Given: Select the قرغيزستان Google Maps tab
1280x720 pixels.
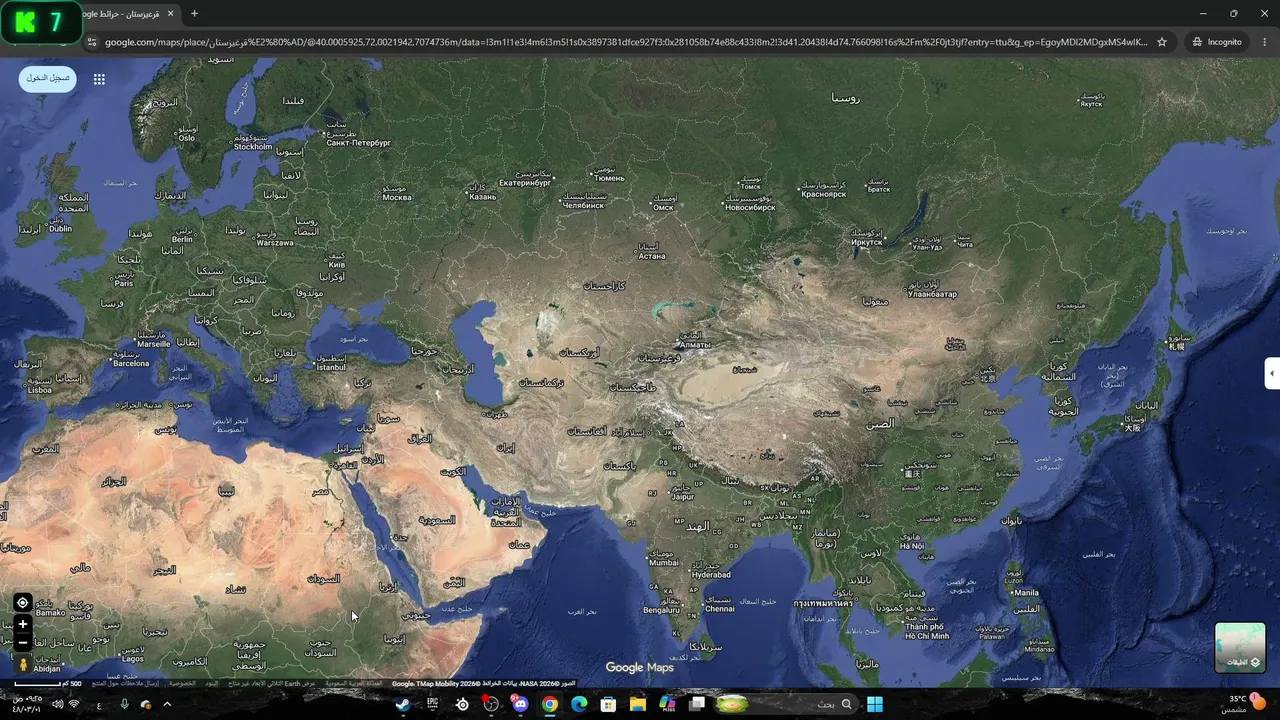Looking at the screenshot, I should click(128, 14).
